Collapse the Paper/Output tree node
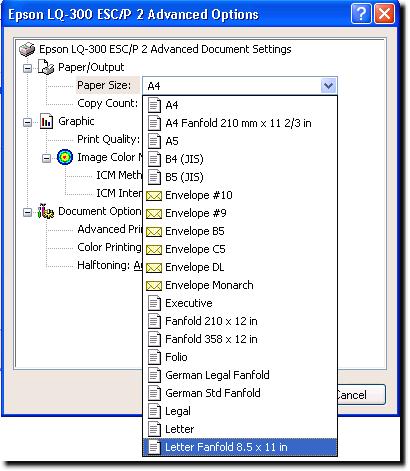 coord(28,68)
